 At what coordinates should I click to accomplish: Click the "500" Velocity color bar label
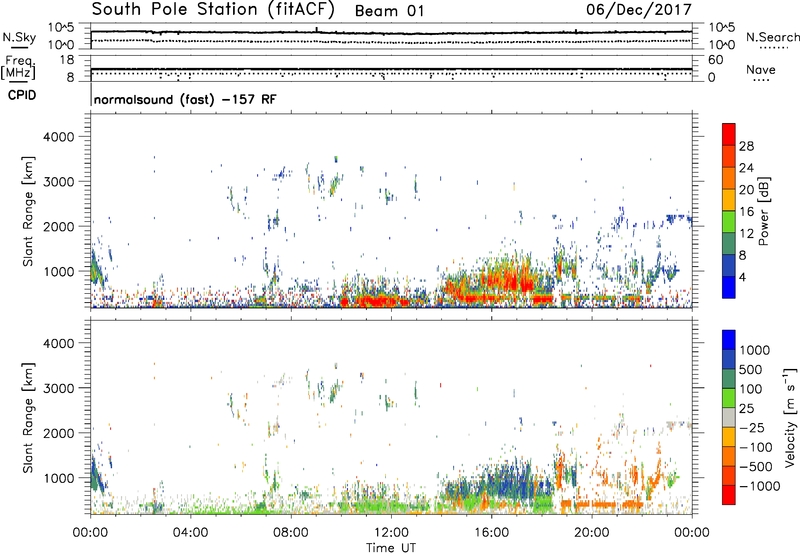[x=751, y=369]
